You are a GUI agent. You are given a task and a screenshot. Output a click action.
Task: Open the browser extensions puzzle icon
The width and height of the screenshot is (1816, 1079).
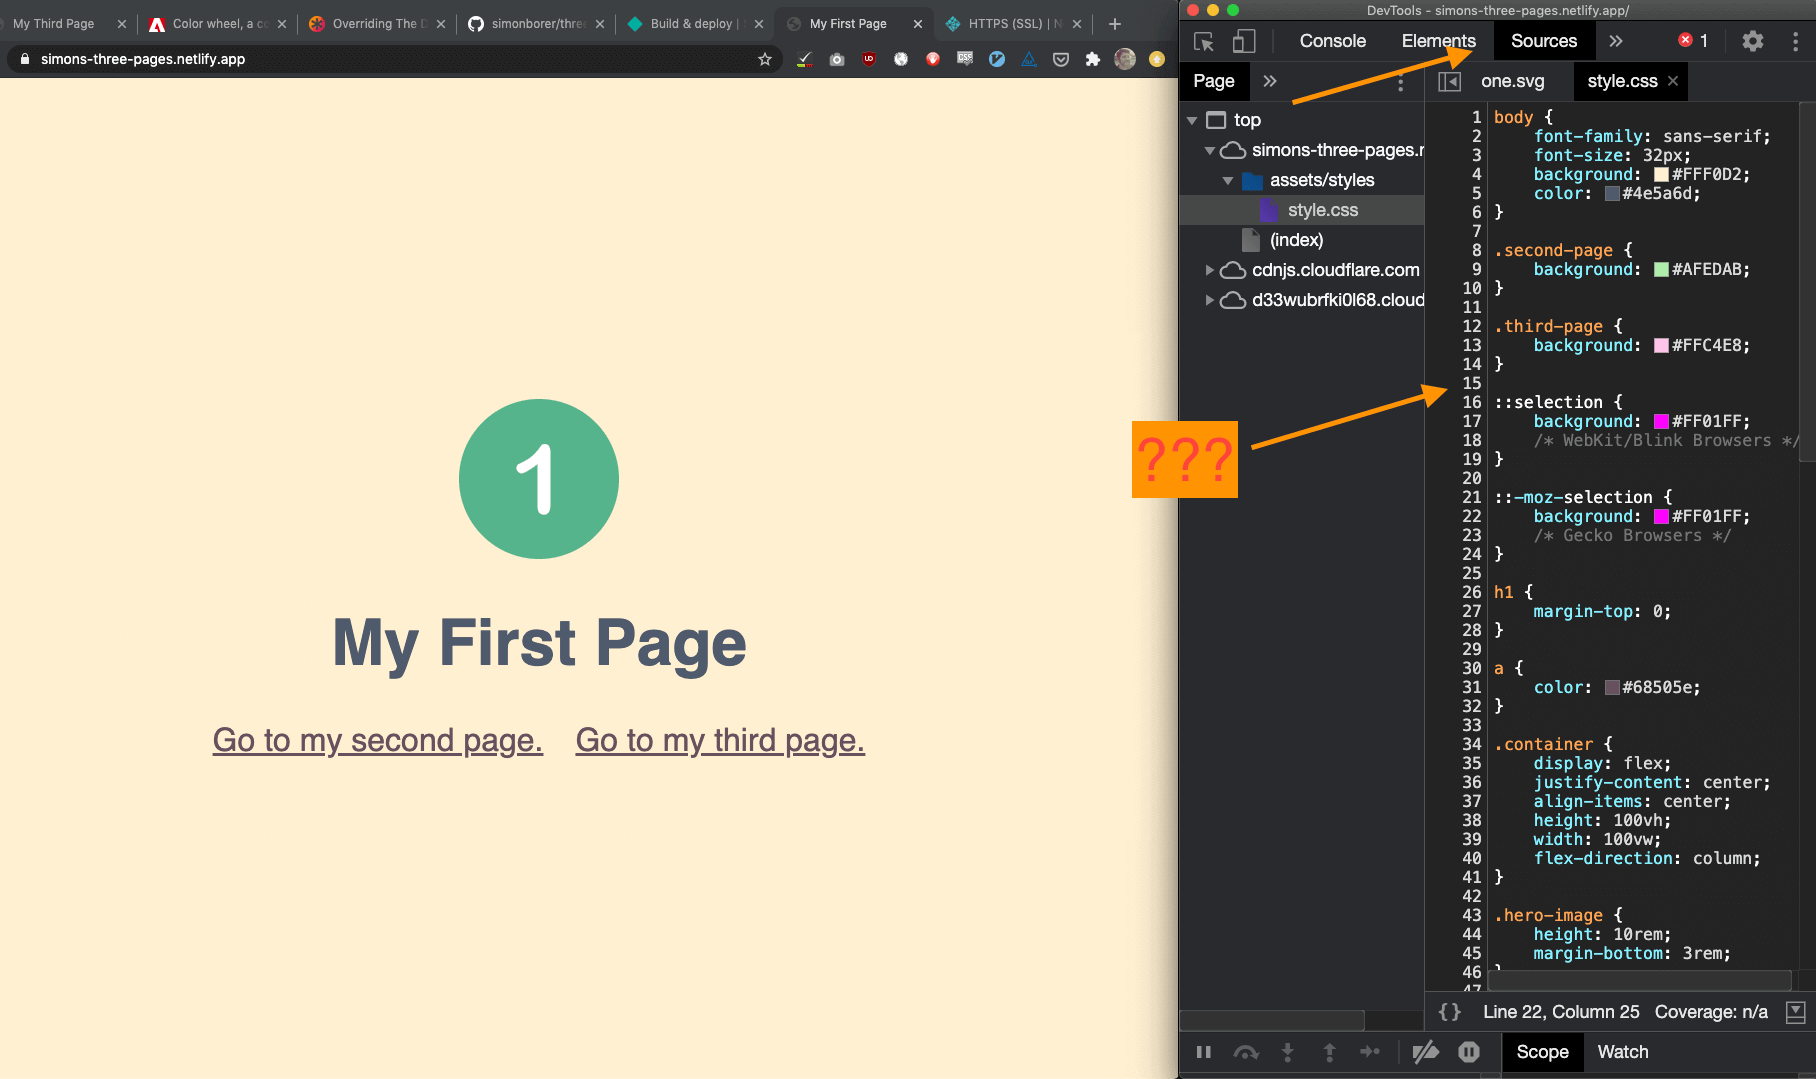point(1093,59)
